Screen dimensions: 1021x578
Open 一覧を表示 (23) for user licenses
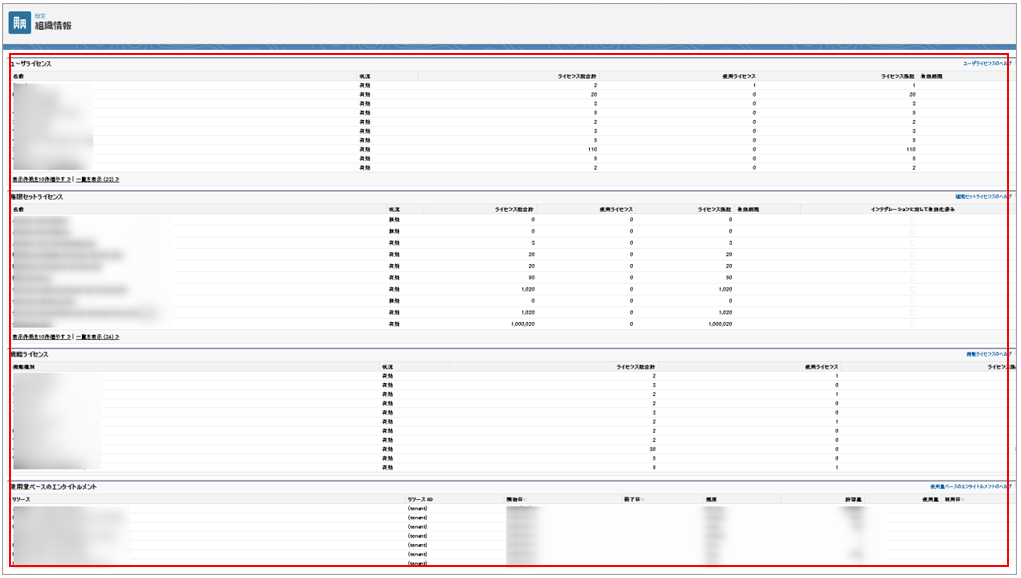[x=97, y=179]
